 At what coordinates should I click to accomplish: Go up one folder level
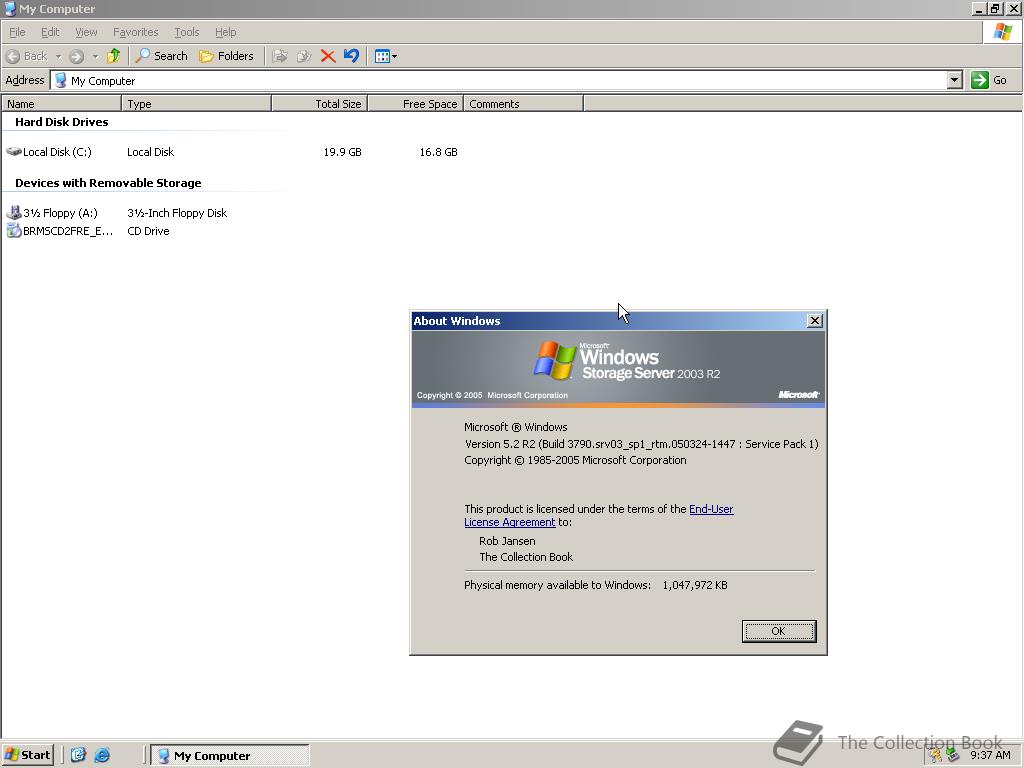pyautogui.click(x=114, y=56)
